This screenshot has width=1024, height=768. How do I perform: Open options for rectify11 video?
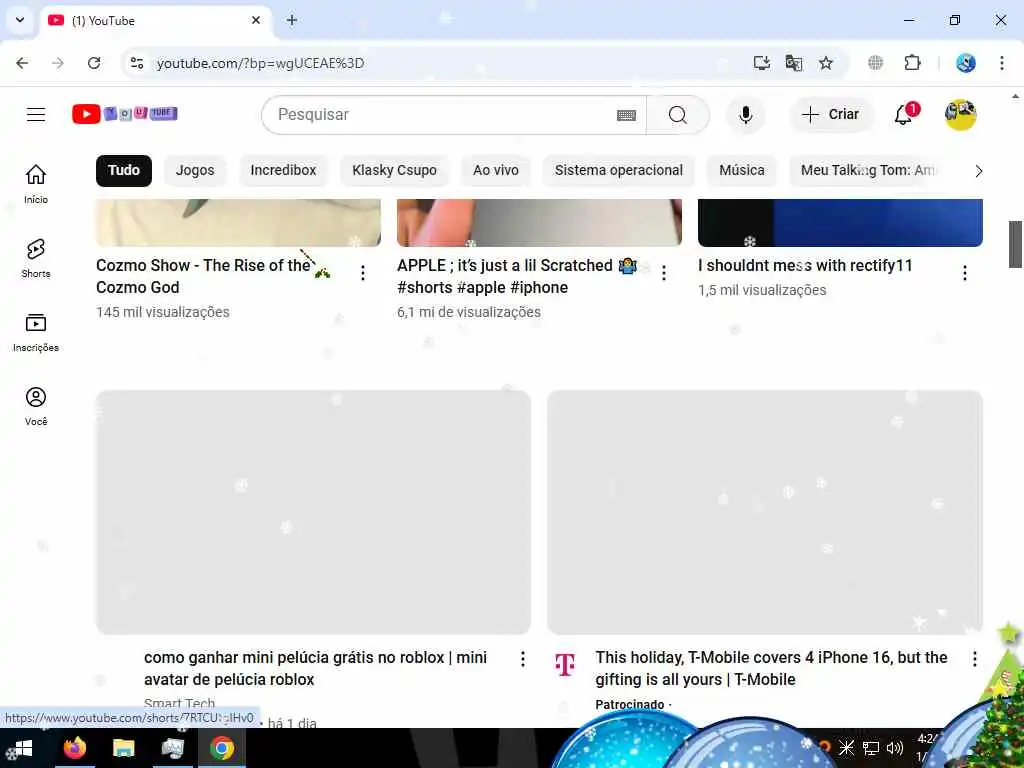click(965, 273)
